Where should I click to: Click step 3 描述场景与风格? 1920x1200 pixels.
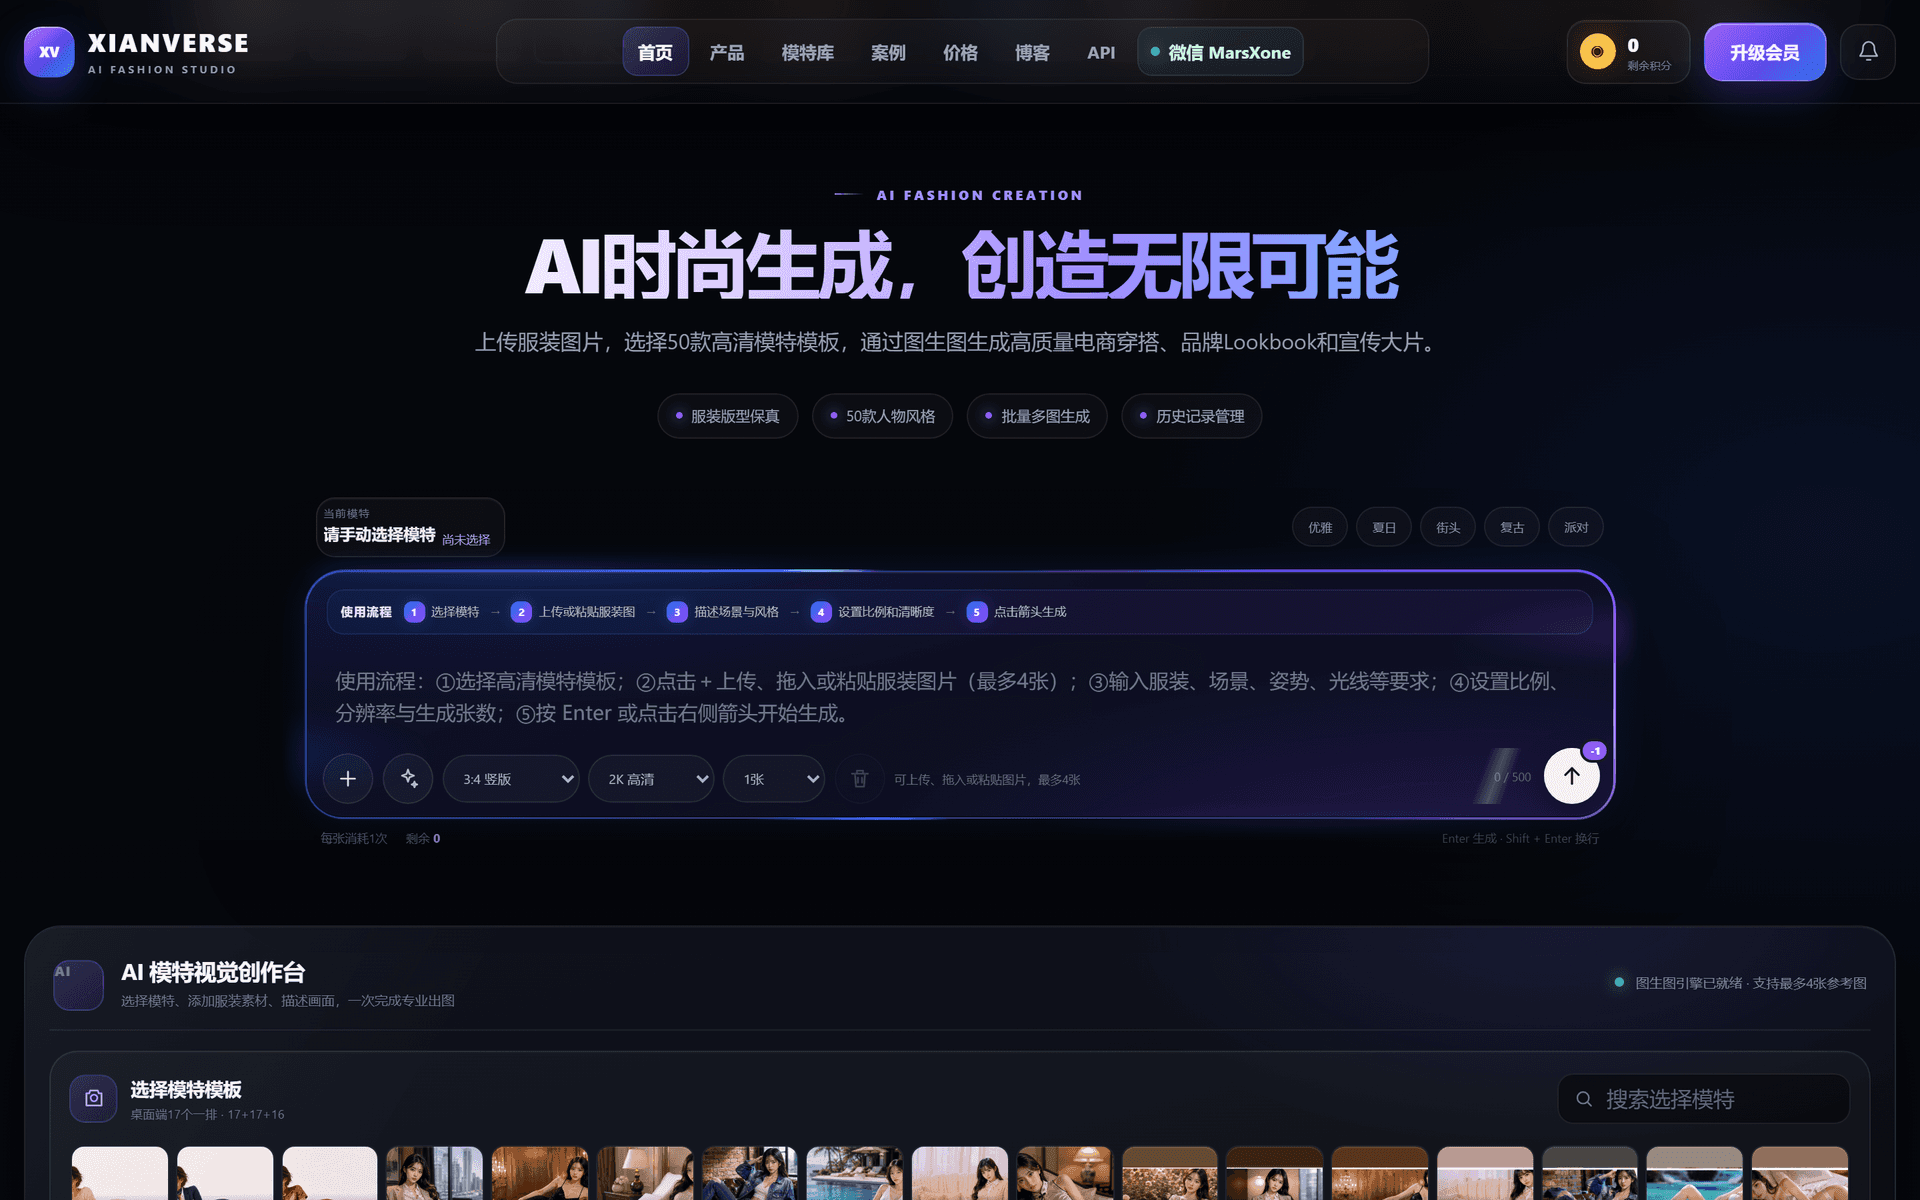click(723, 612)
